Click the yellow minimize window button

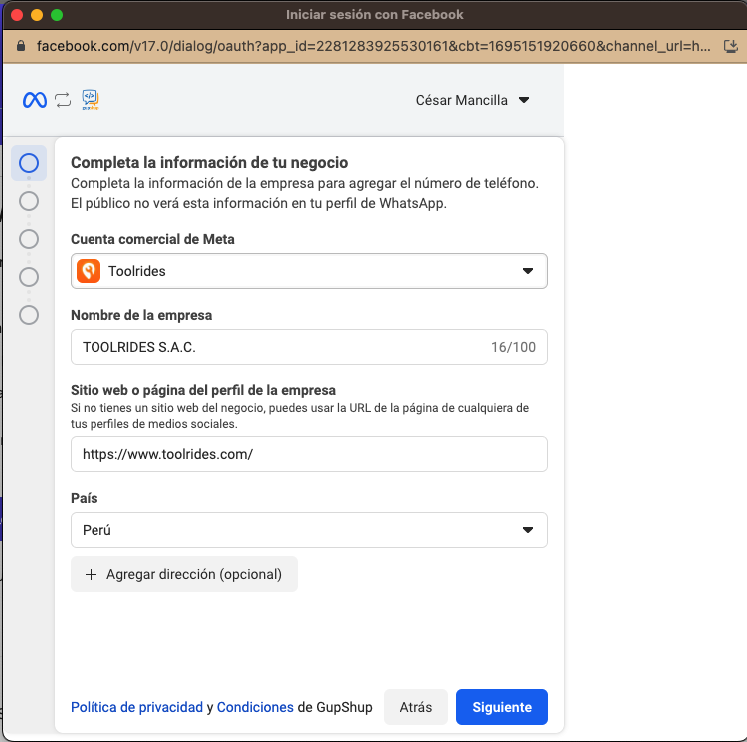pos(37,15)
